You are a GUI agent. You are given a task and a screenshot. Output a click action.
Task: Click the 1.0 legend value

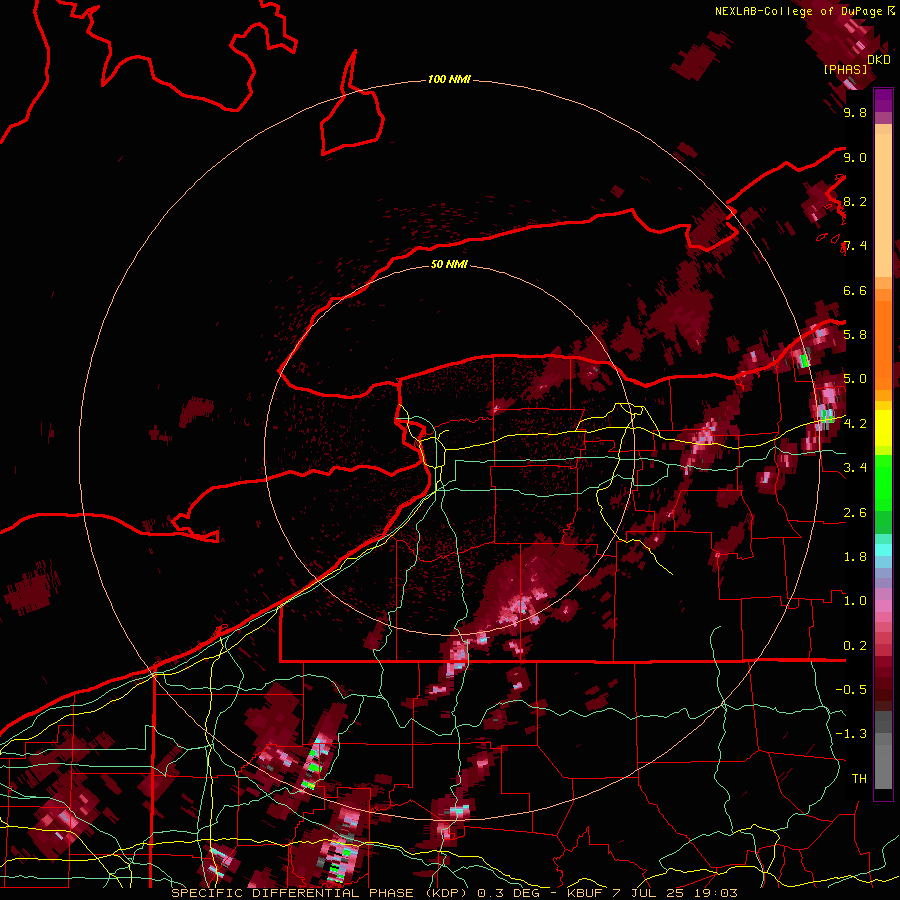[855, 601]
